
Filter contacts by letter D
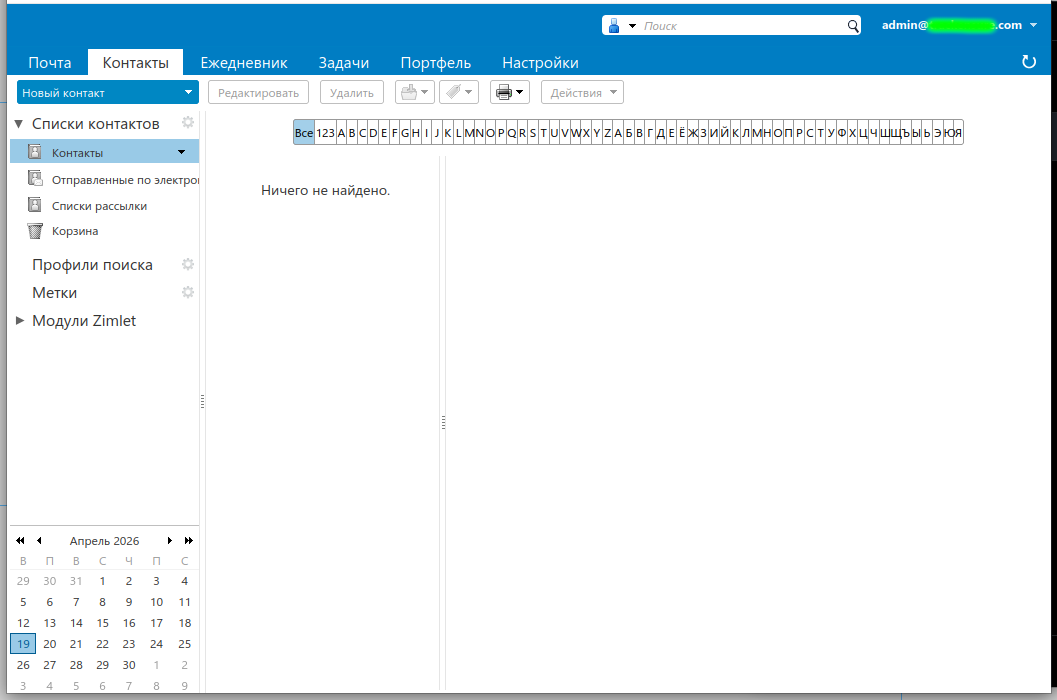point(373,132)
